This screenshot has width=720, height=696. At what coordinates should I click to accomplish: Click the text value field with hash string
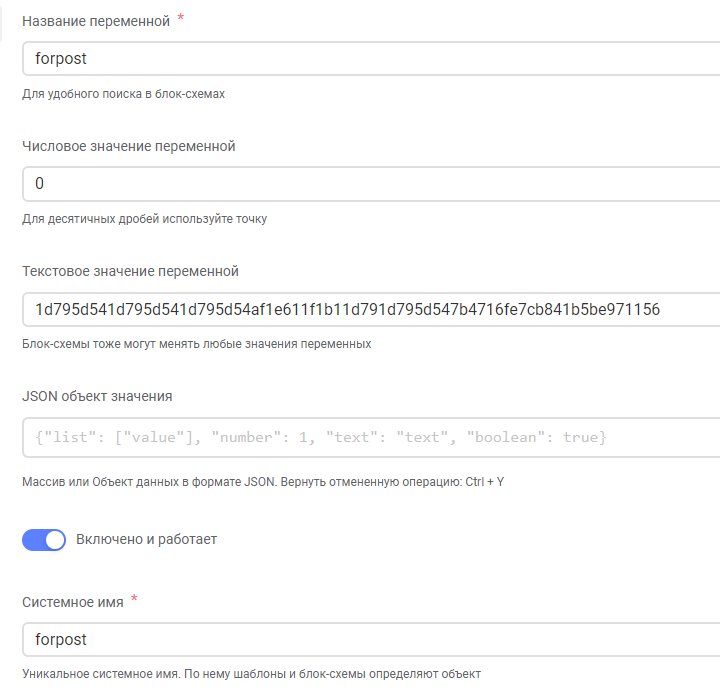click(x=371, y=309)
